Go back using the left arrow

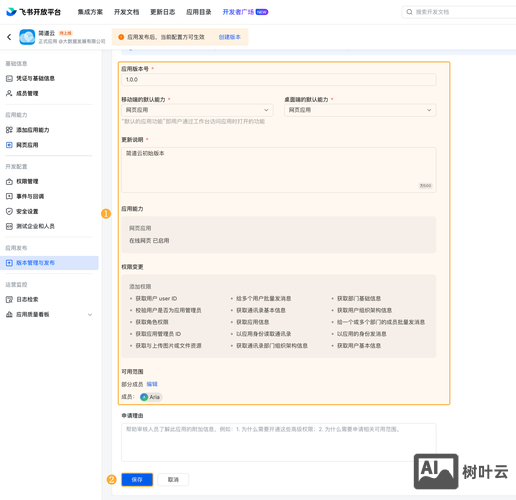[x=9, y=37]
